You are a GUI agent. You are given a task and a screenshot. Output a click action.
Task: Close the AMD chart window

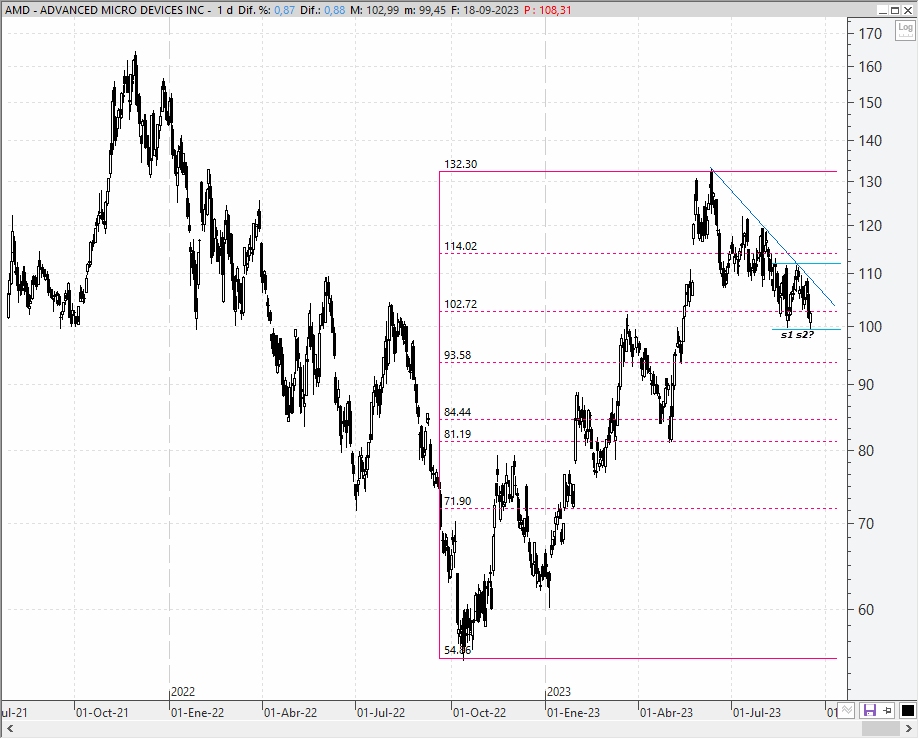pyautogui.click(x=907, y=10)
